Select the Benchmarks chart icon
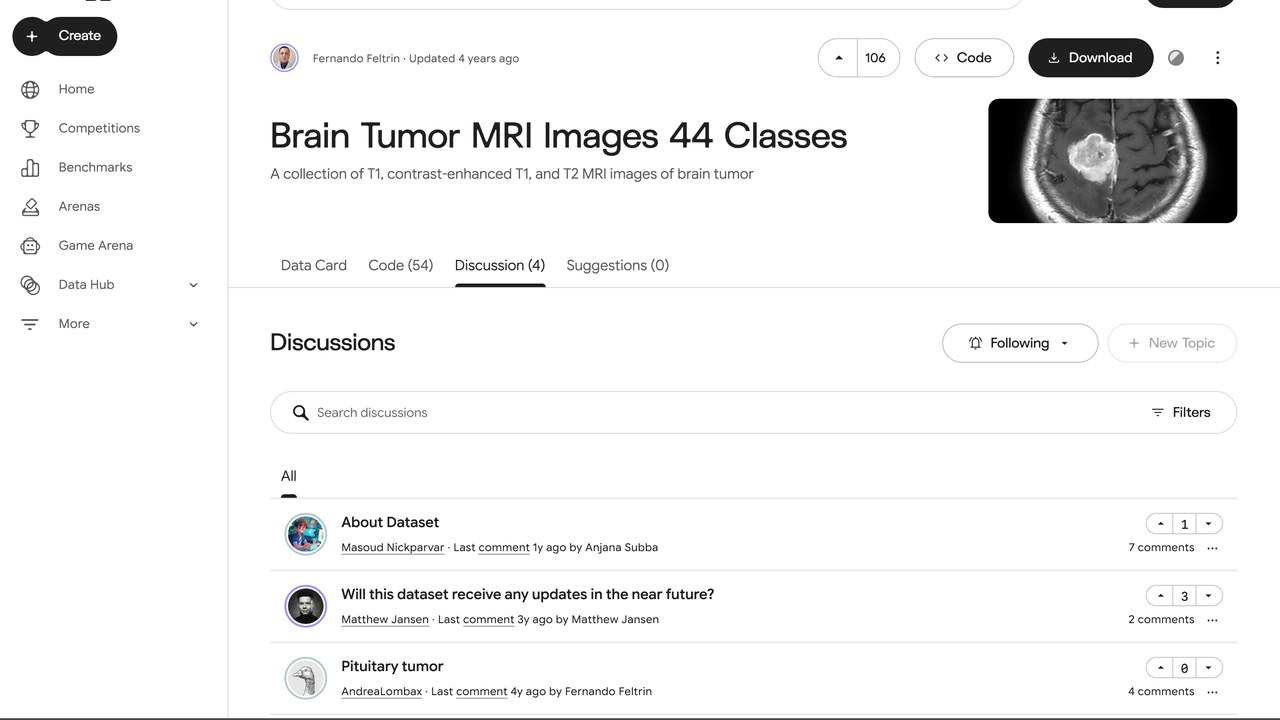The height and width of the screenshot is (720, 1280). pos(30,167)
